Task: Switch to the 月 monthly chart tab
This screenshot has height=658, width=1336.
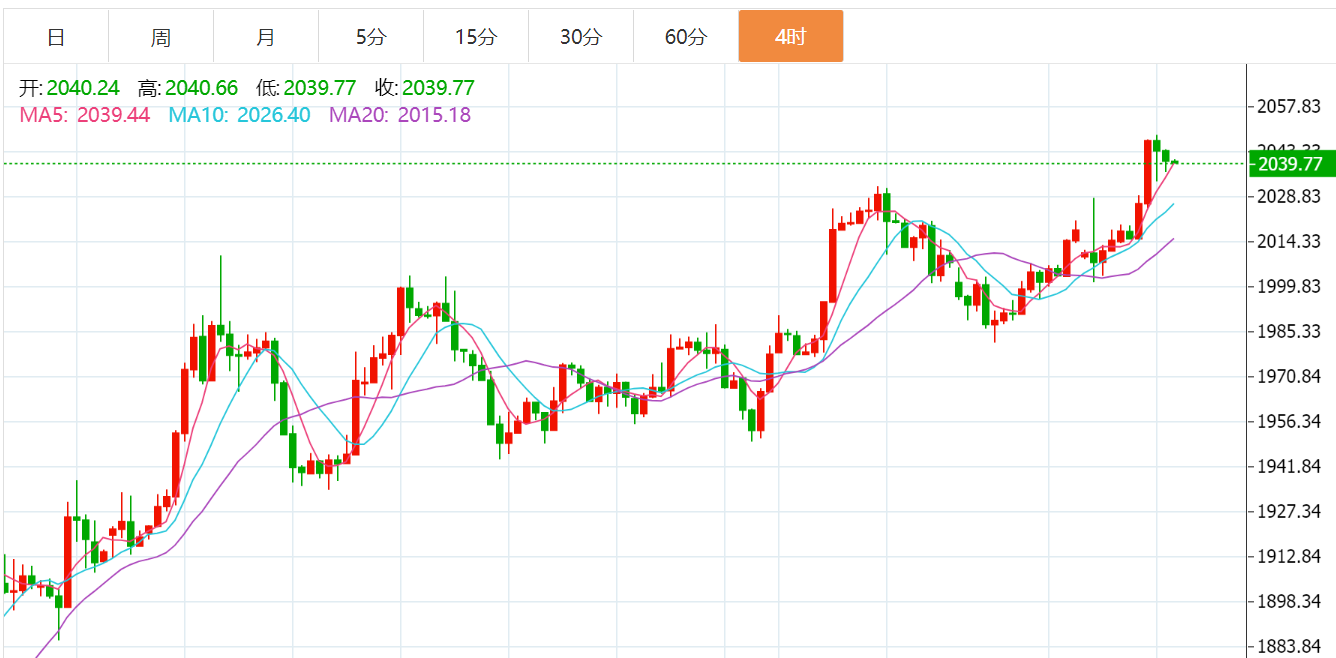Action: [x=266, y=37]
